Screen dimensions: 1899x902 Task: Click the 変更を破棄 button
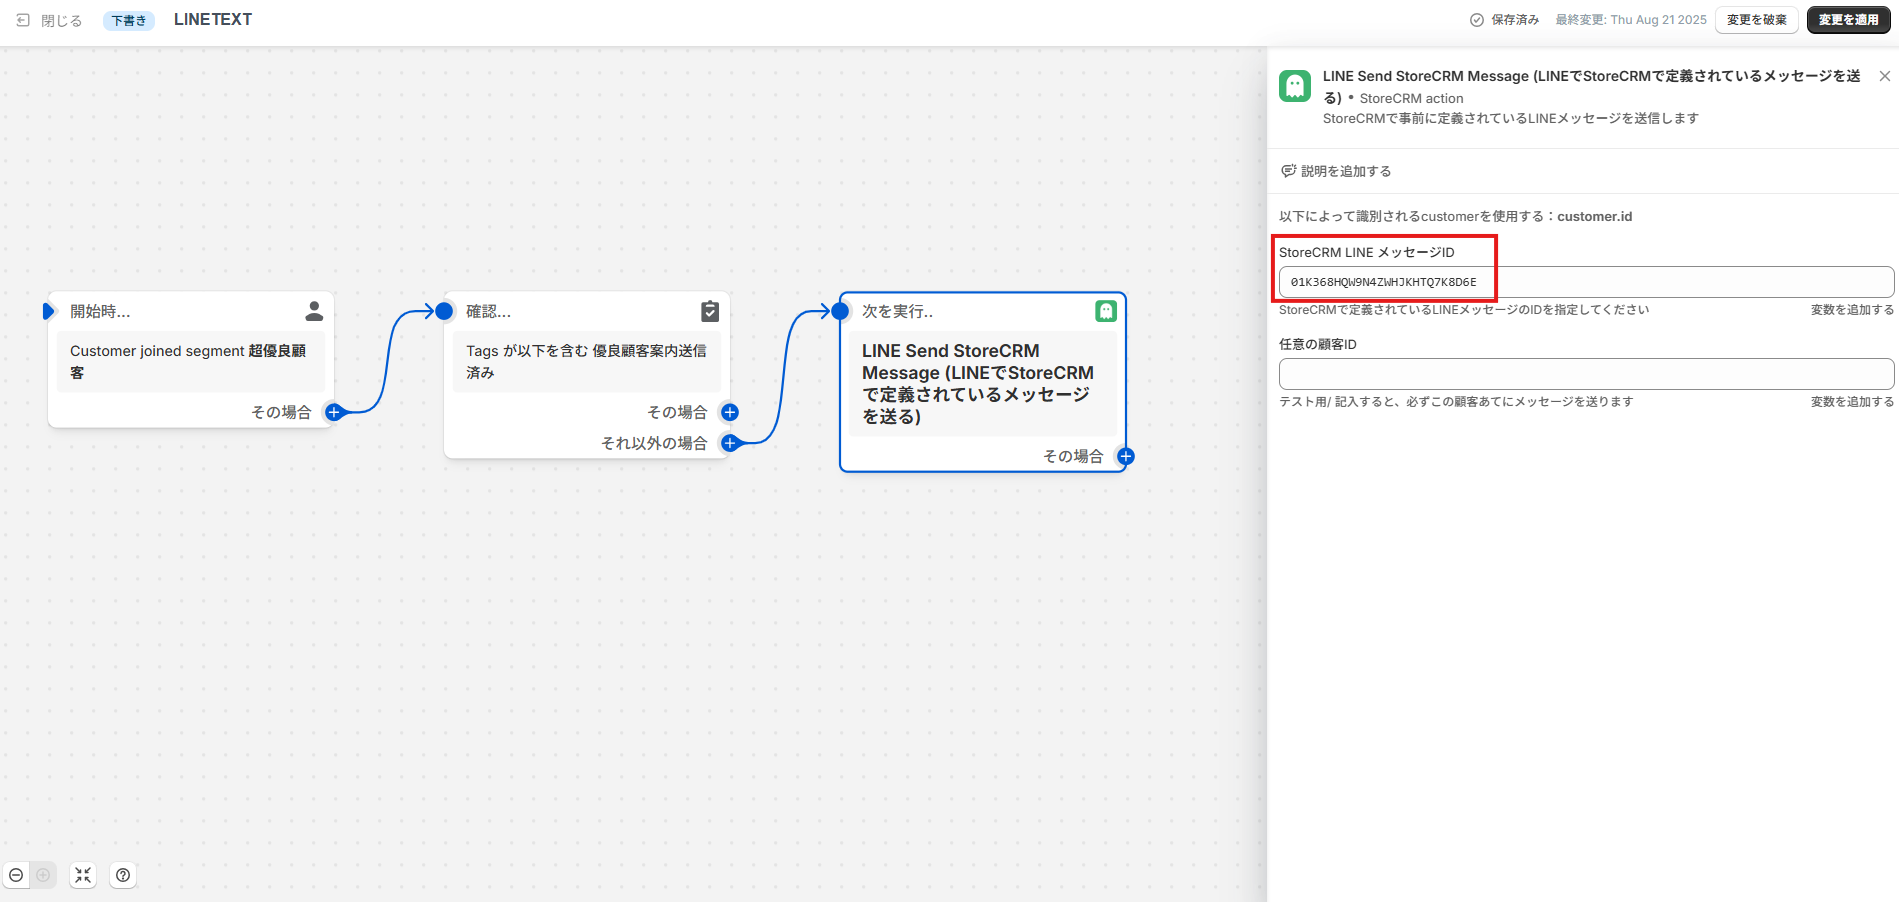click(x=1757, y=20)
